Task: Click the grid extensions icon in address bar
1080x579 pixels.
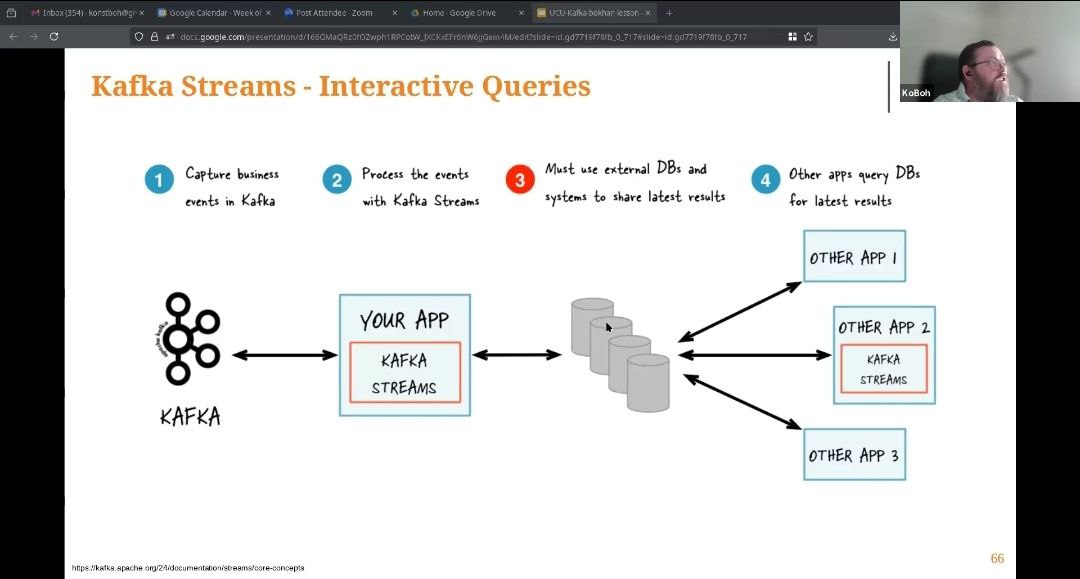Action: 792,36
